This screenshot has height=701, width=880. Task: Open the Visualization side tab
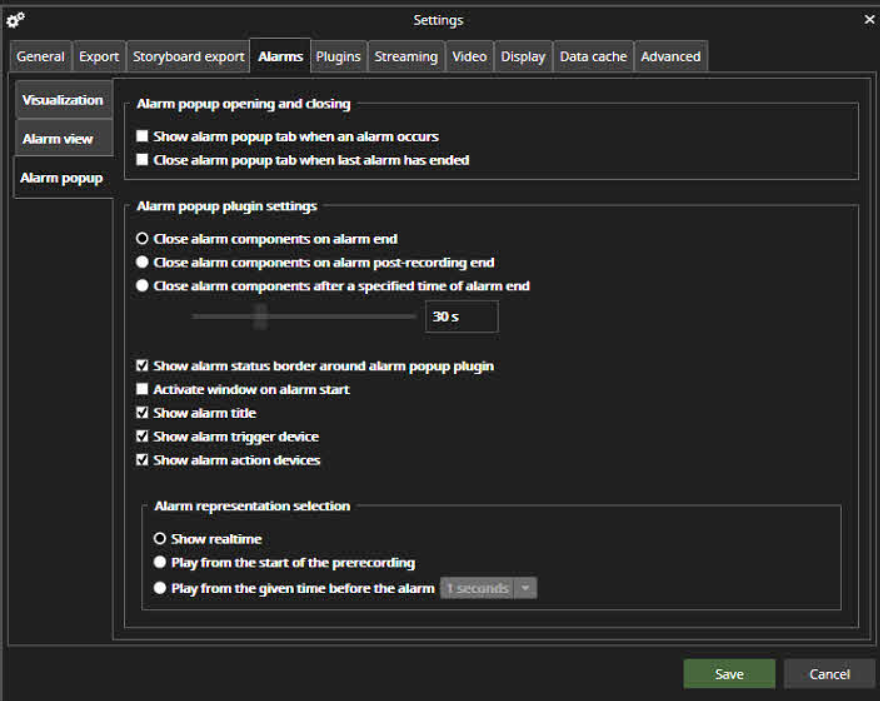tap(62, 100)
